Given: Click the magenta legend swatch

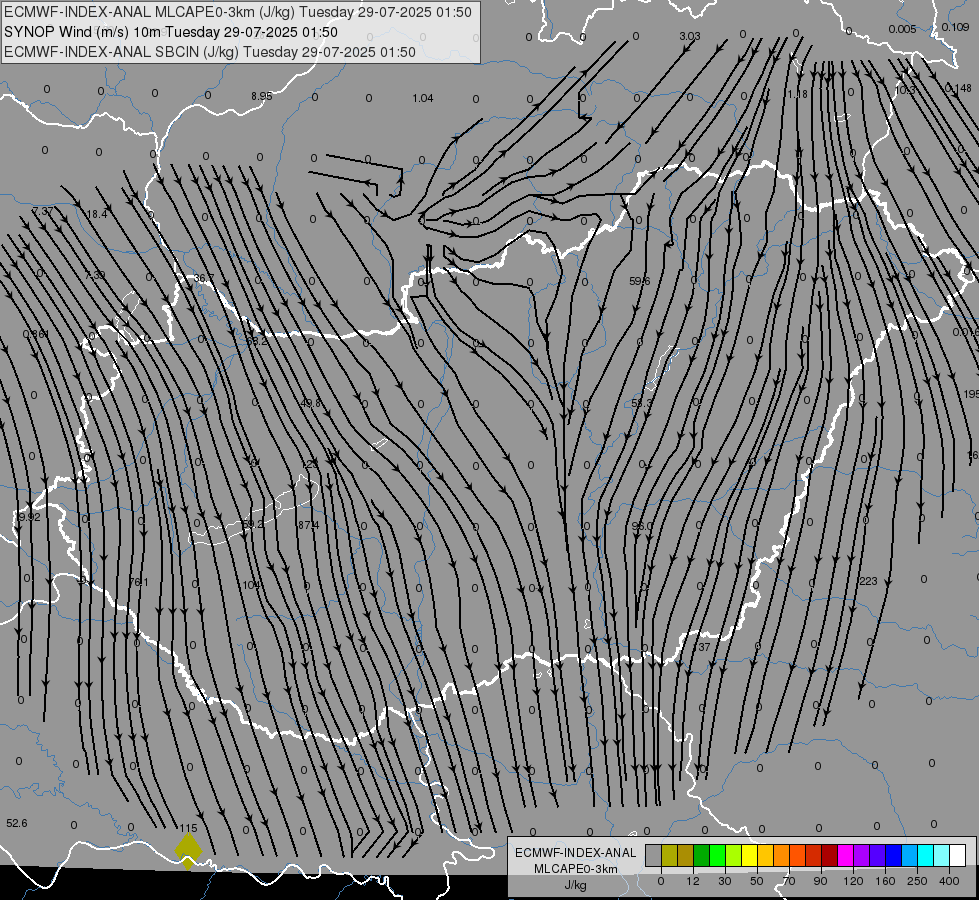Looking at the screenshot, I should tap(846, 855).
